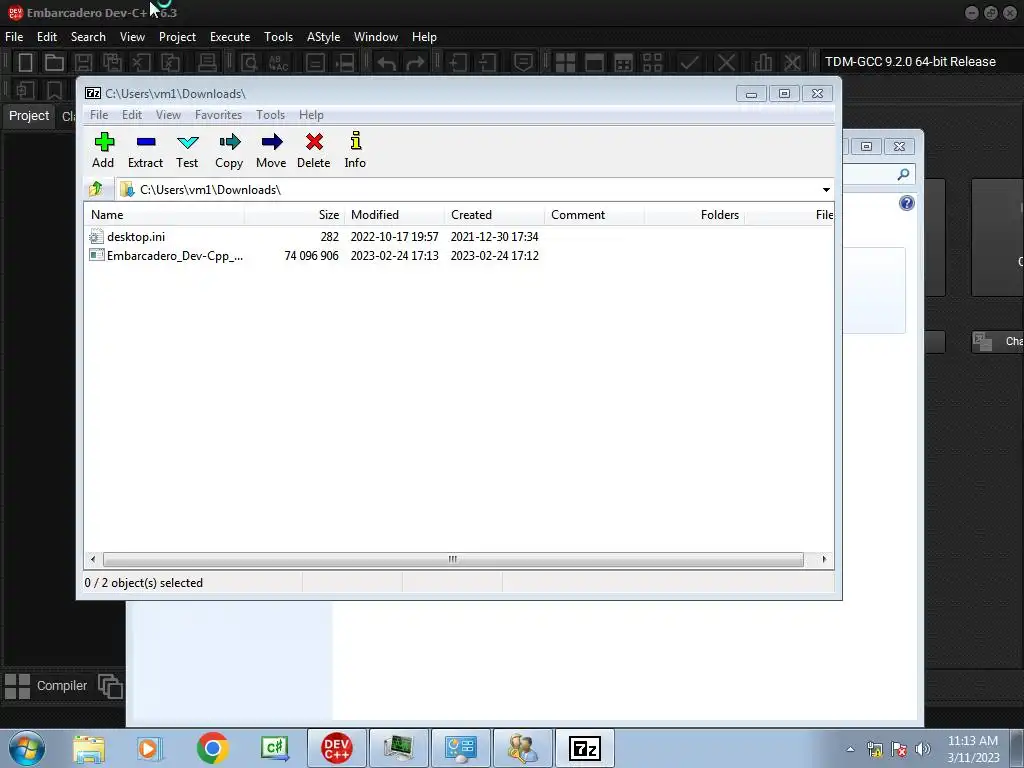Image resolution: width=1024 pixels, height=768 pixels.
Task: Select the desktop.ini file row
Action: 458,237
